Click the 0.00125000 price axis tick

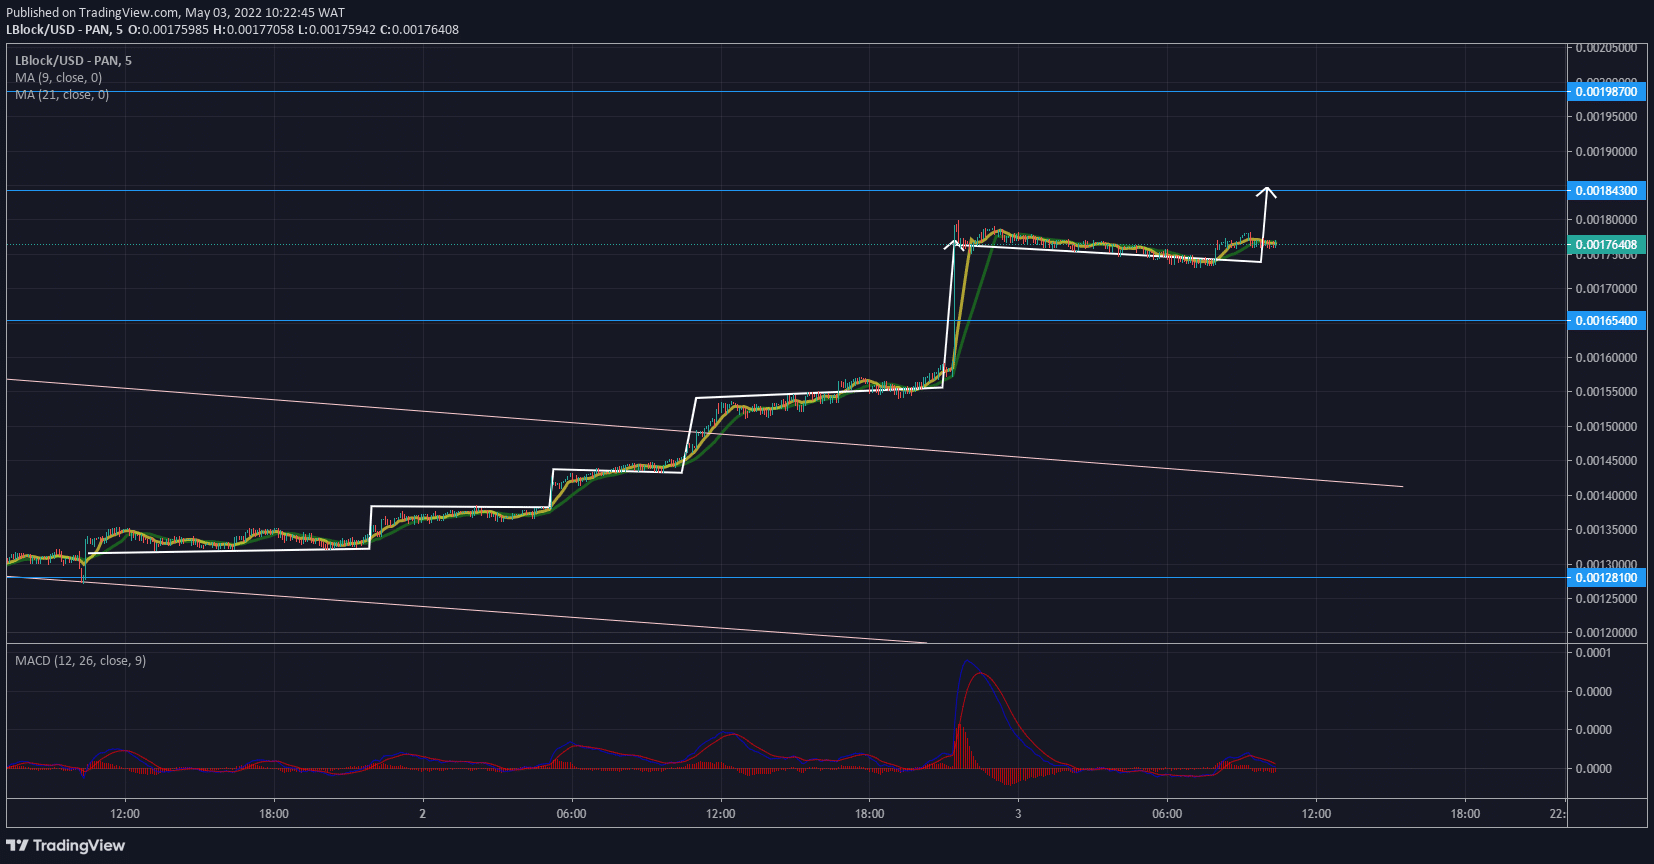(x=1606, y=599)
